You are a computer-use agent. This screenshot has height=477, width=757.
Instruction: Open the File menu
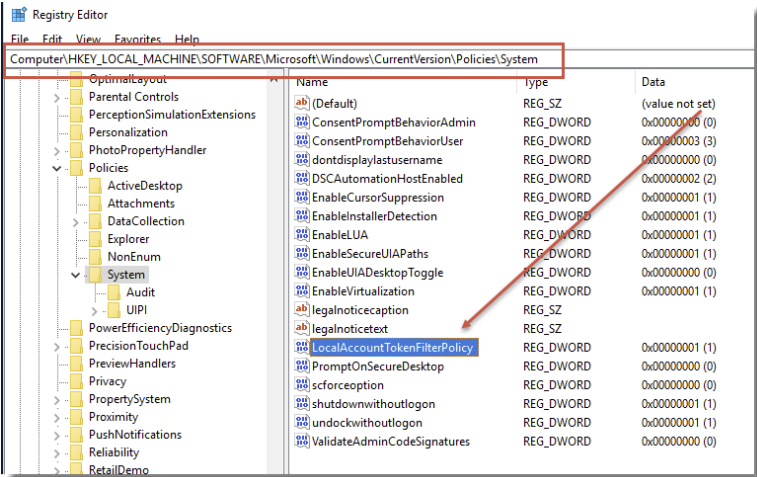(x=20, y=39)
